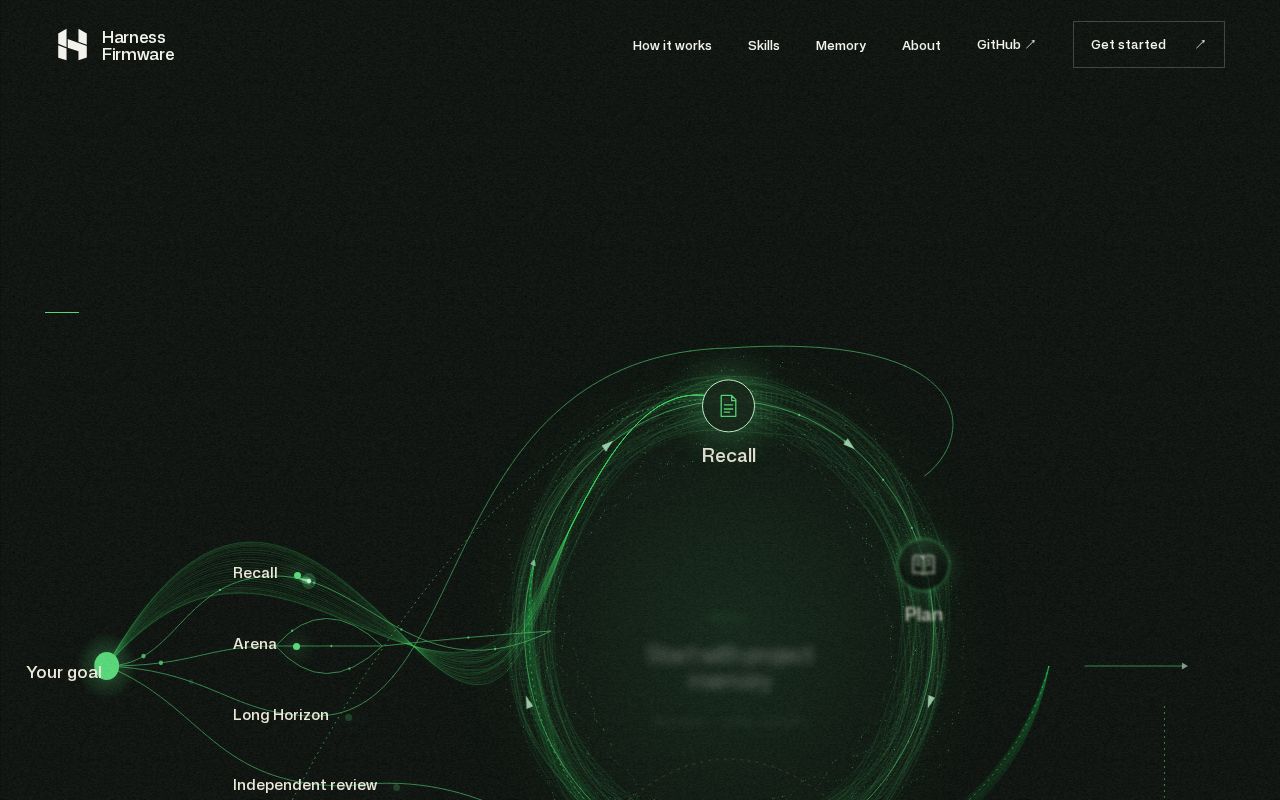Open the GitHub external link
1280x800 pixels.
1006,45
